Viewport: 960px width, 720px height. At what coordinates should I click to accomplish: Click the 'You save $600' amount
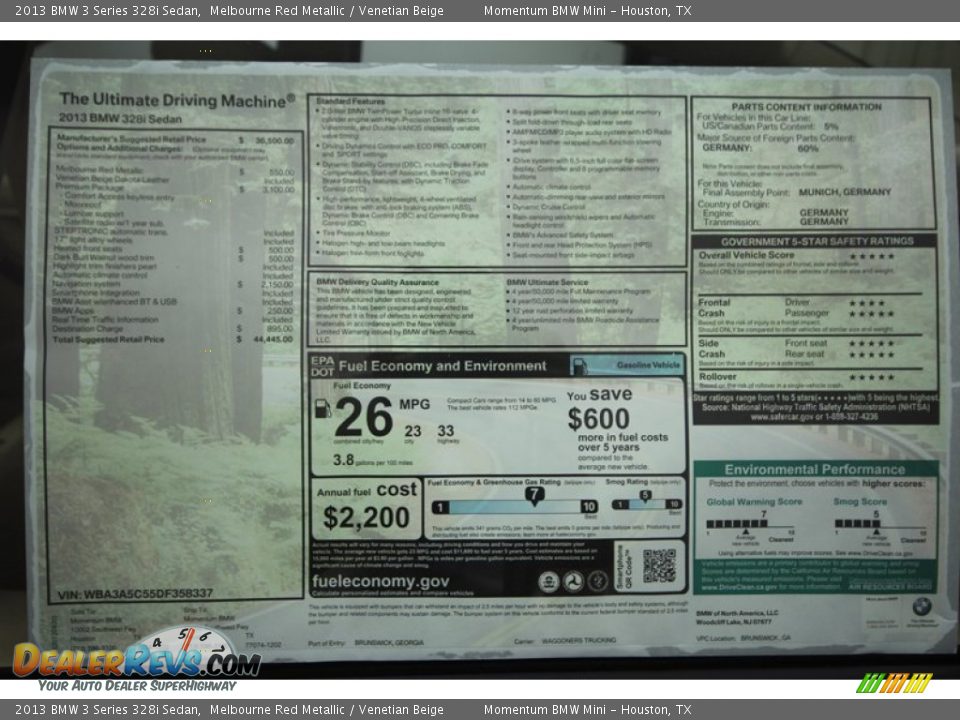pyautogui.click(x=599, y=419)
